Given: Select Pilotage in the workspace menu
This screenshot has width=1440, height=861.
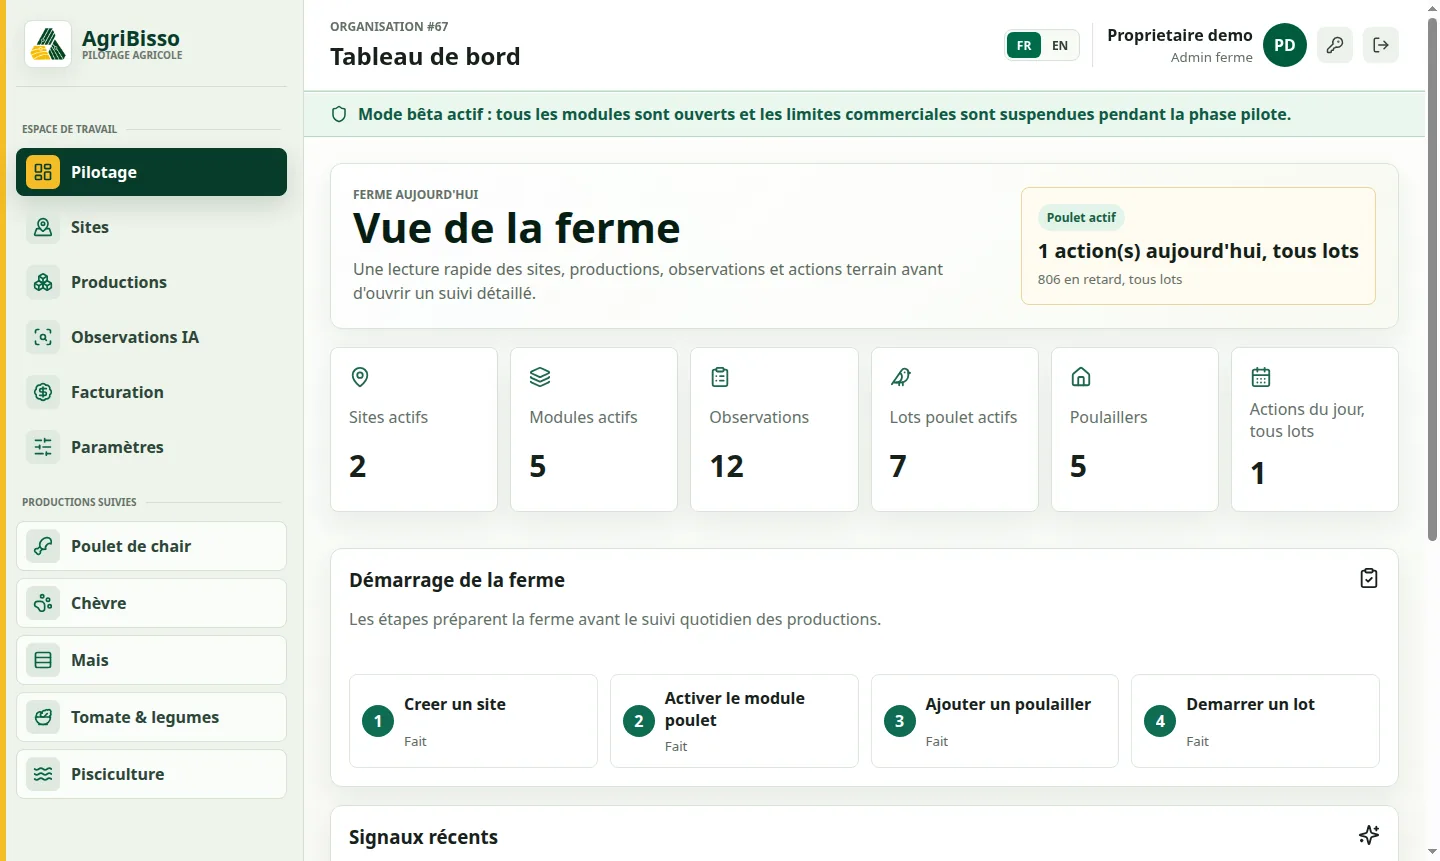Looking at the screenshot, I should (151, 172).
